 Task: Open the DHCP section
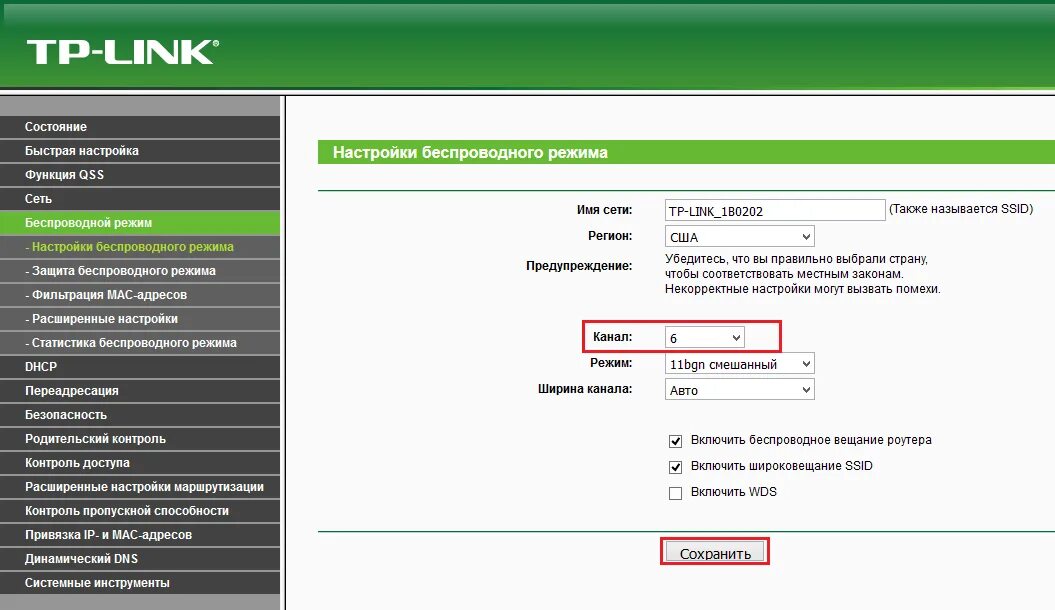140,367
